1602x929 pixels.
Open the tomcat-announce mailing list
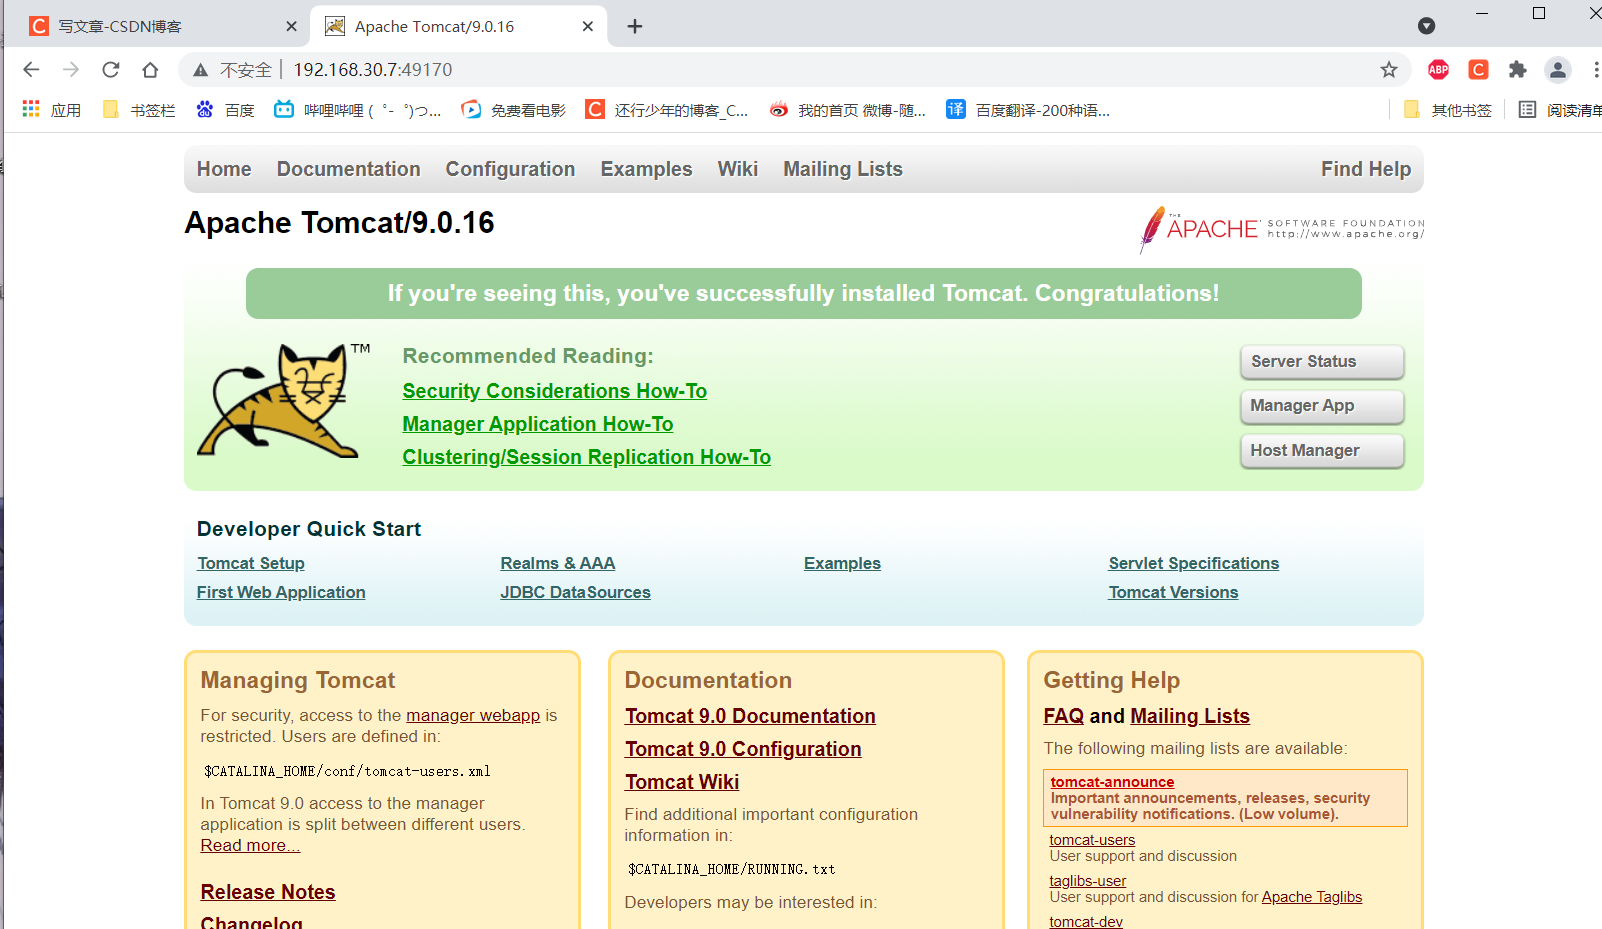[1112, 782]
